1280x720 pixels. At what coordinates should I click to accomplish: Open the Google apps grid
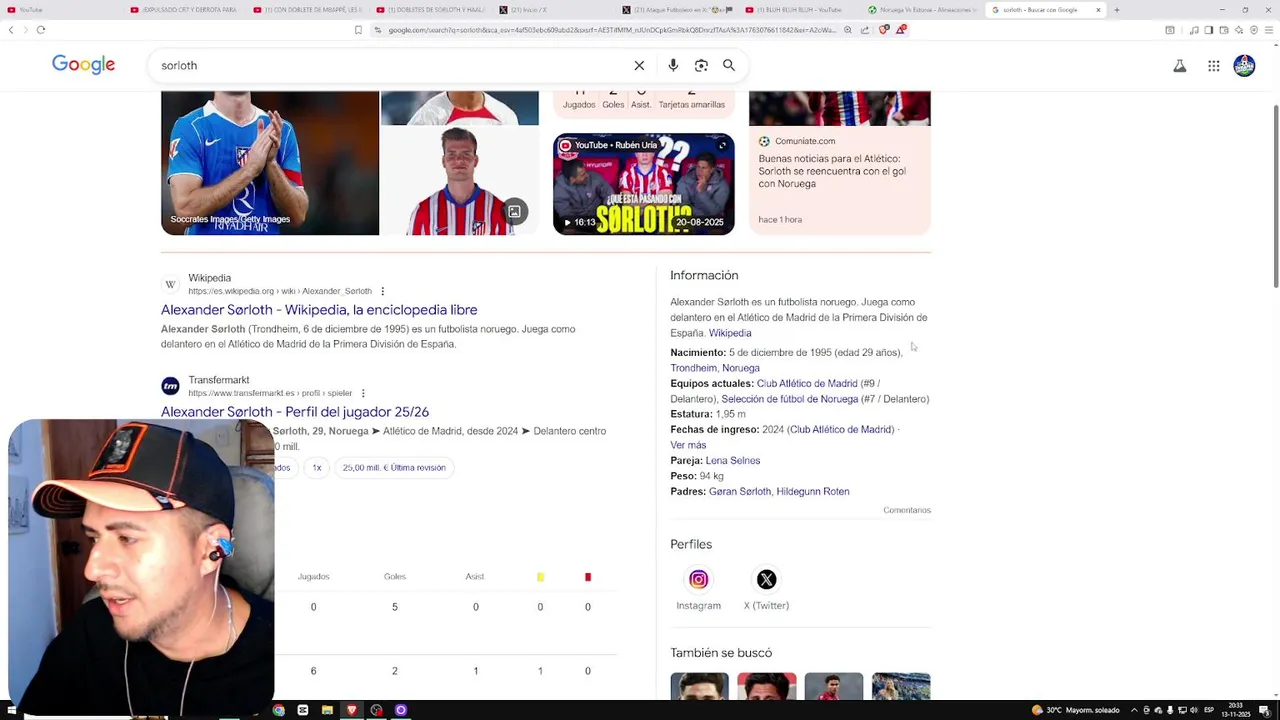[x=1213, y=66]
